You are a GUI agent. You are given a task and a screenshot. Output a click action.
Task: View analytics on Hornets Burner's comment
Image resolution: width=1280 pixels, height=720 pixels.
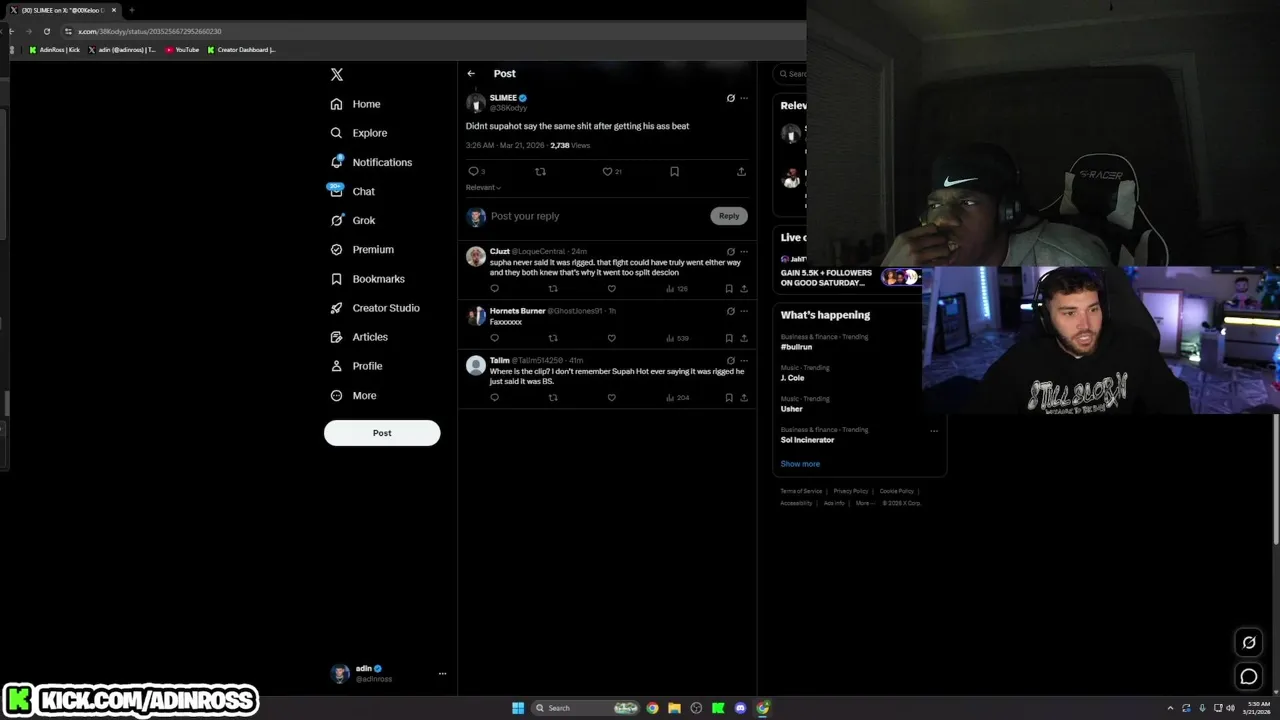(x=677, y=338)
